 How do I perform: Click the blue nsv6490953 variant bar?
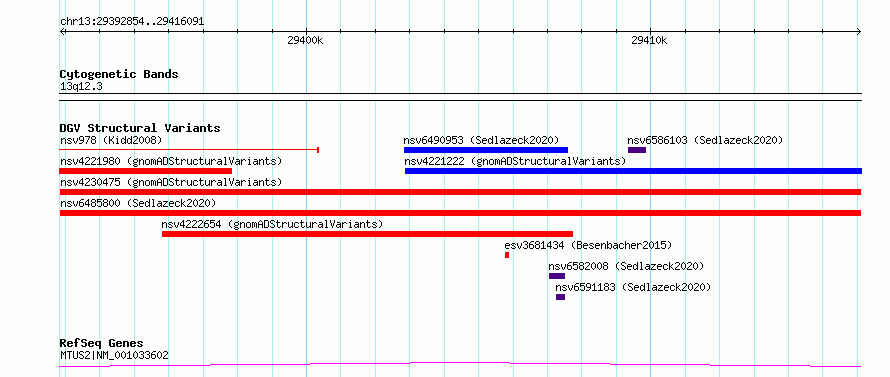pyautogui.click(x=486, y=150)
